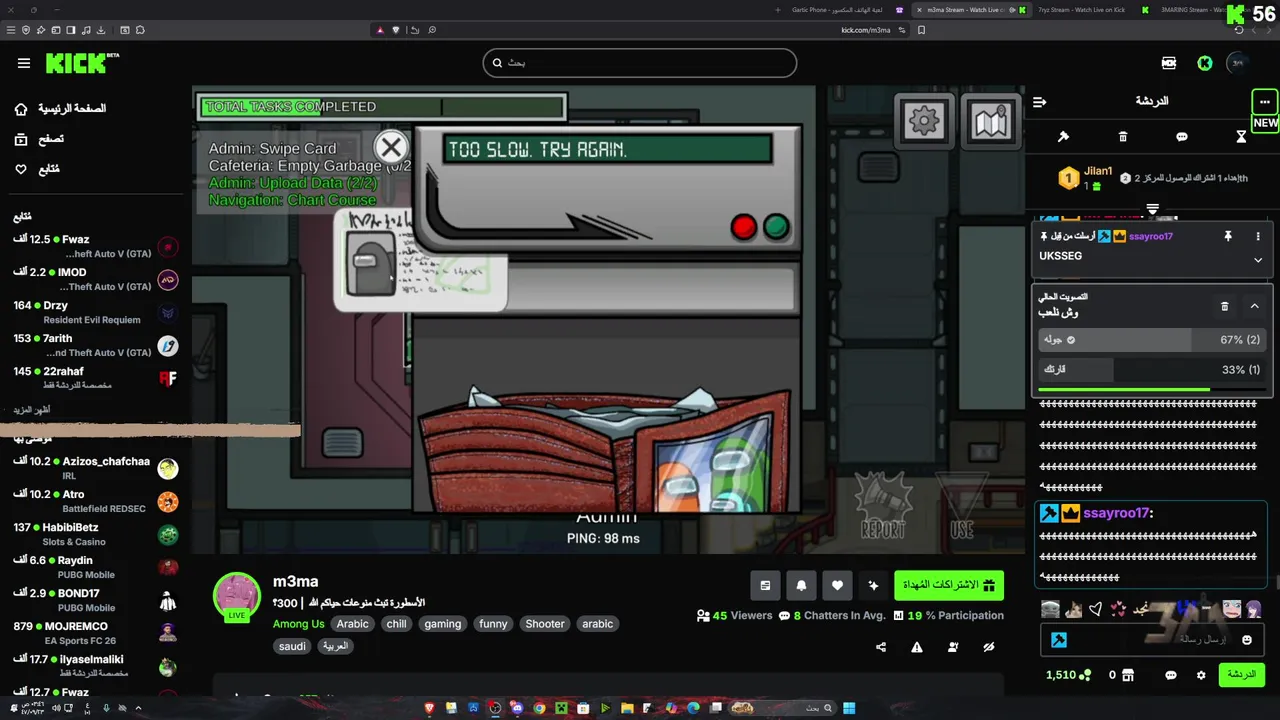Click the total tasks completed progress bar
Image resolution: width=1280 pixels, height=720 pixels.
pyautogui.click(x=383, y=107)
